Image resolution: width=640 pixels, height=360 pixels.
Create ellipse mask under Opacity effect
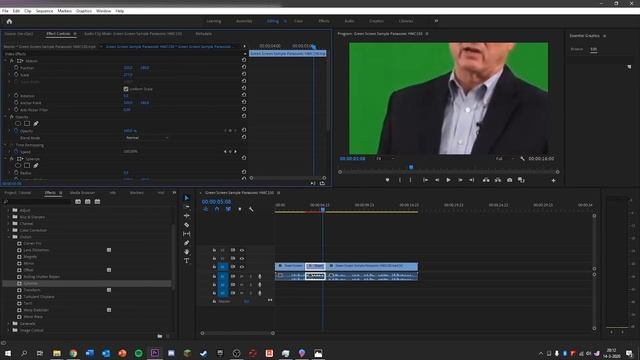tap(18, 124)
